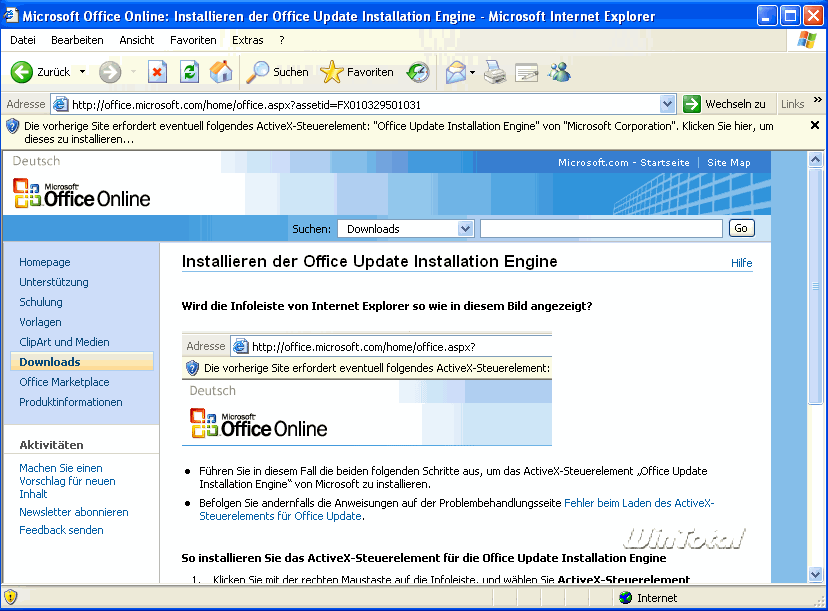Click the Wechseln zu button
The height and width of the screenshot is (611, 828).
coord(724,104)
